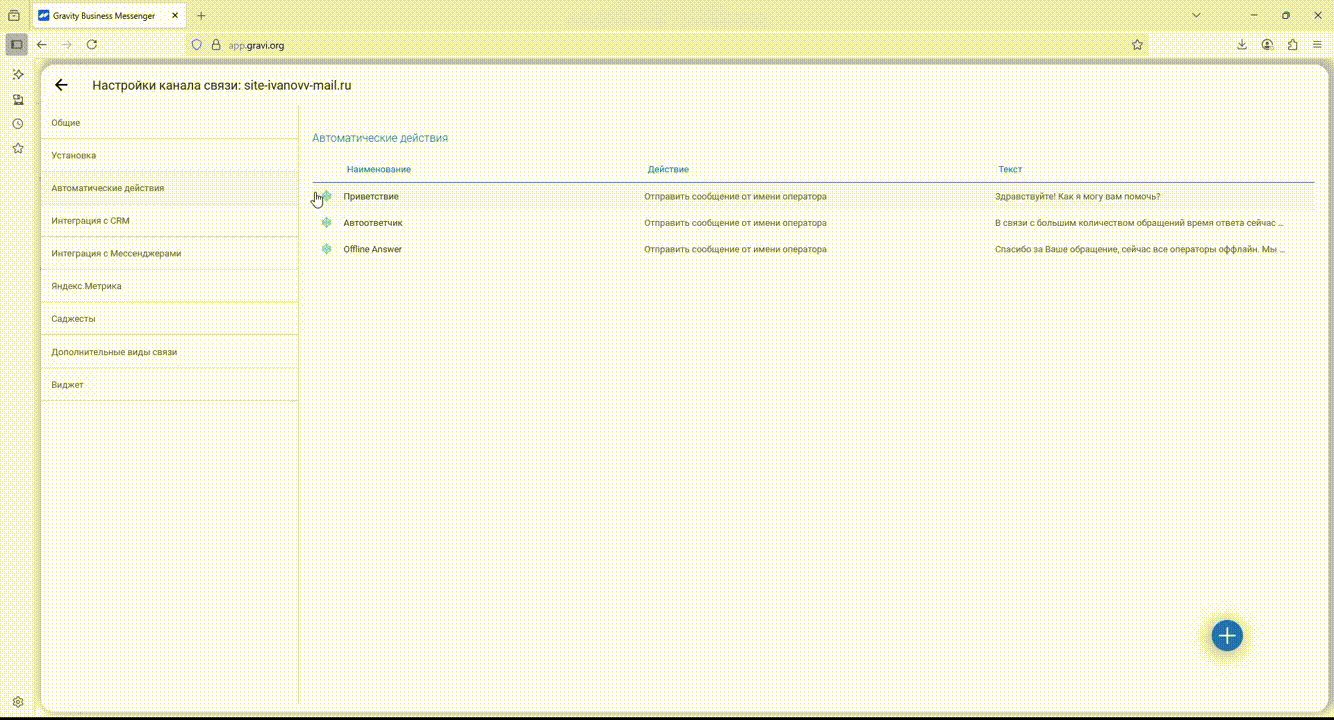Go back using the channel settings arrow
Image resolution: width=1334 pixels, height=720 pixels.
click(61, 85)
